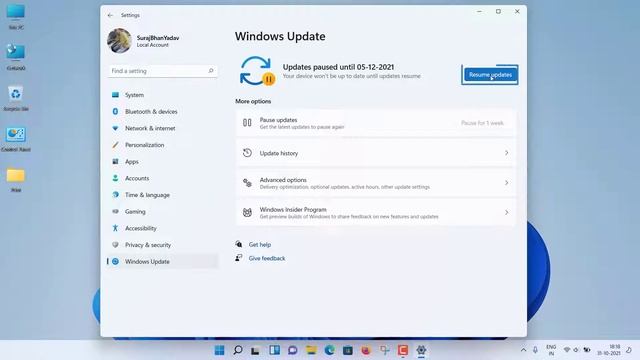This screenshot has width=640, height=360.
Task: Click the Privacy & security label
Action: pyautogui.click(x=148, y=245)
